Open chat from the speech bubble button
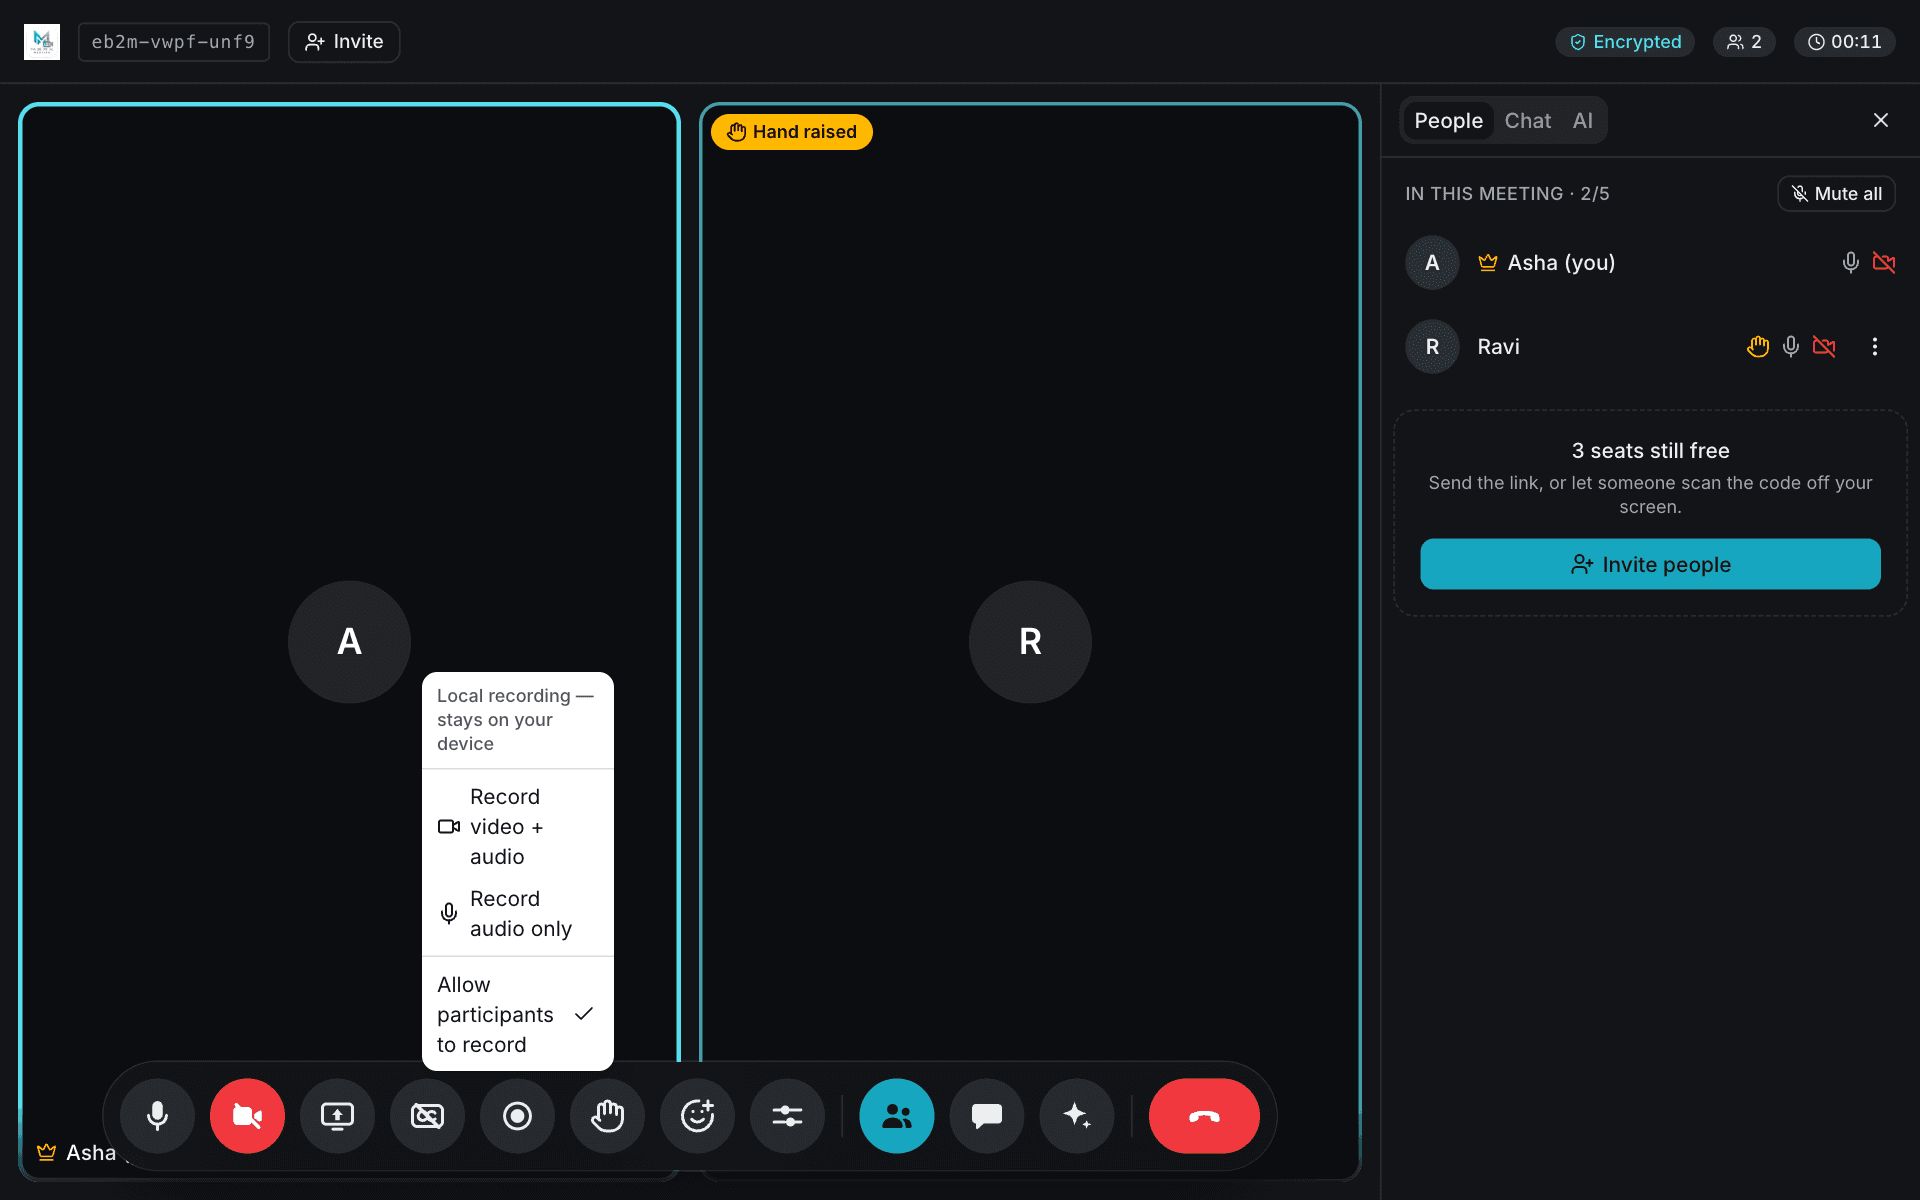Viewport: 1920px width, 1200px height. pos(987,1116)
